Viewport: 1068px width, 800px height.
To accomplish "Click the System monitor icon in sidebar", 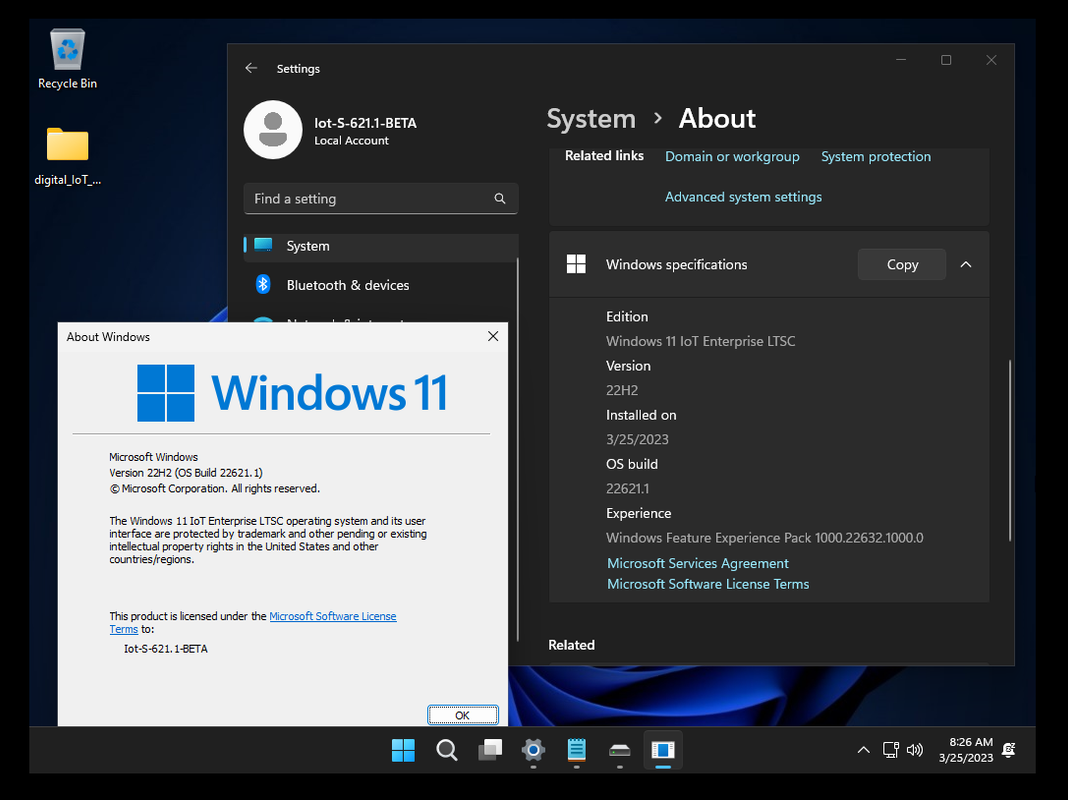I will pyautogui.click(x=263, y=245).
